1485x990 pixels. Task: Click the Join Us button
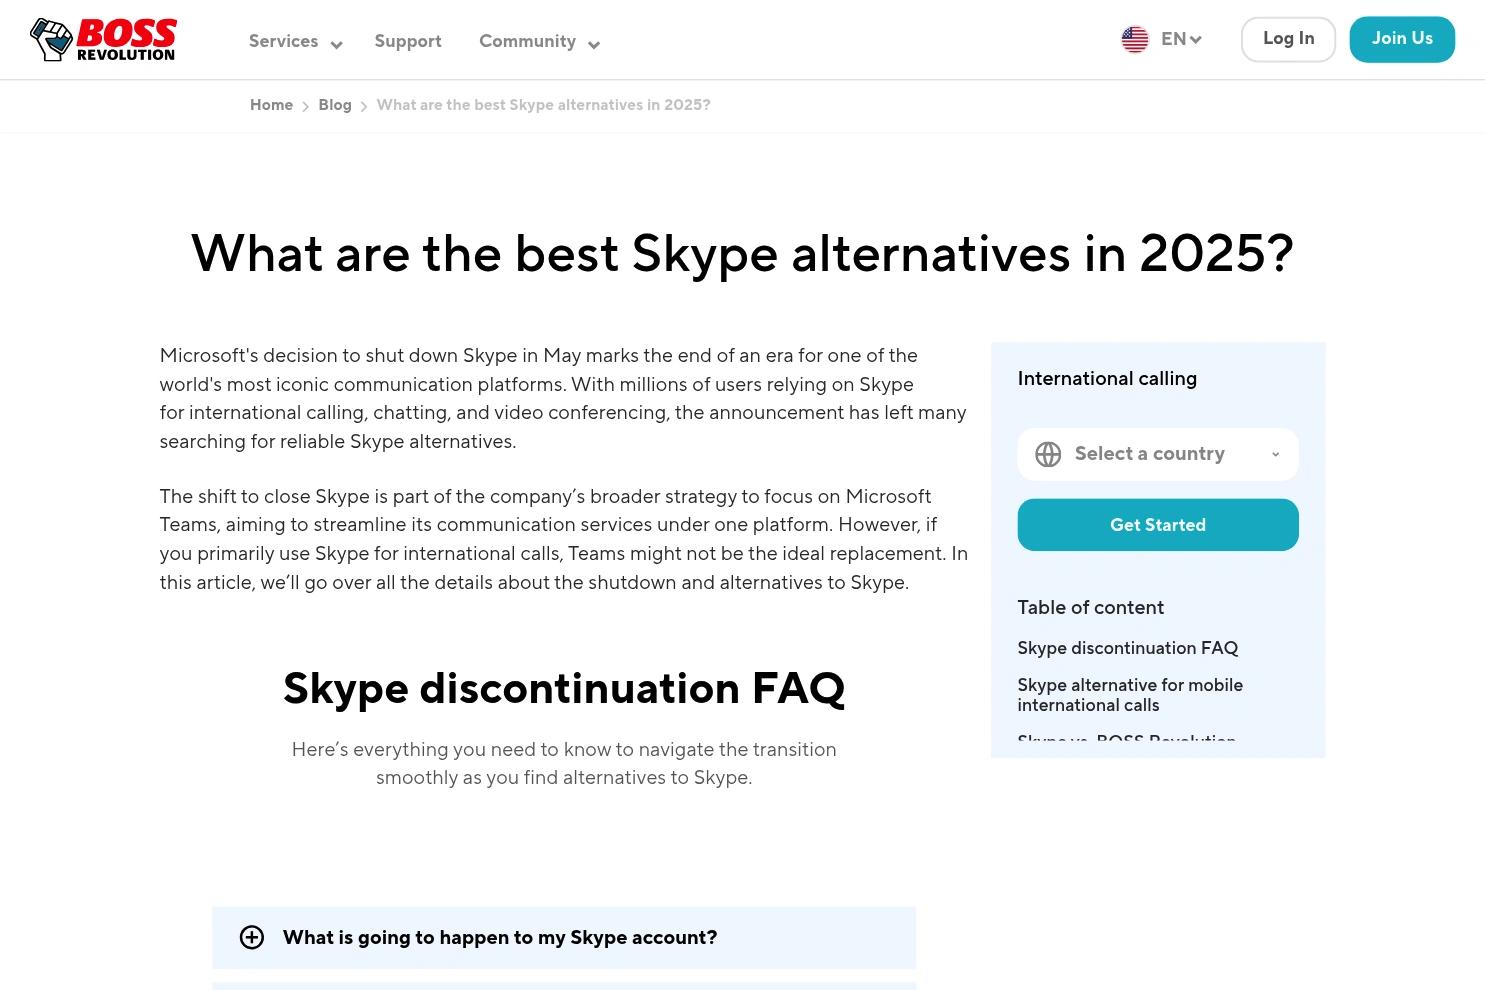coord(1402,39)
